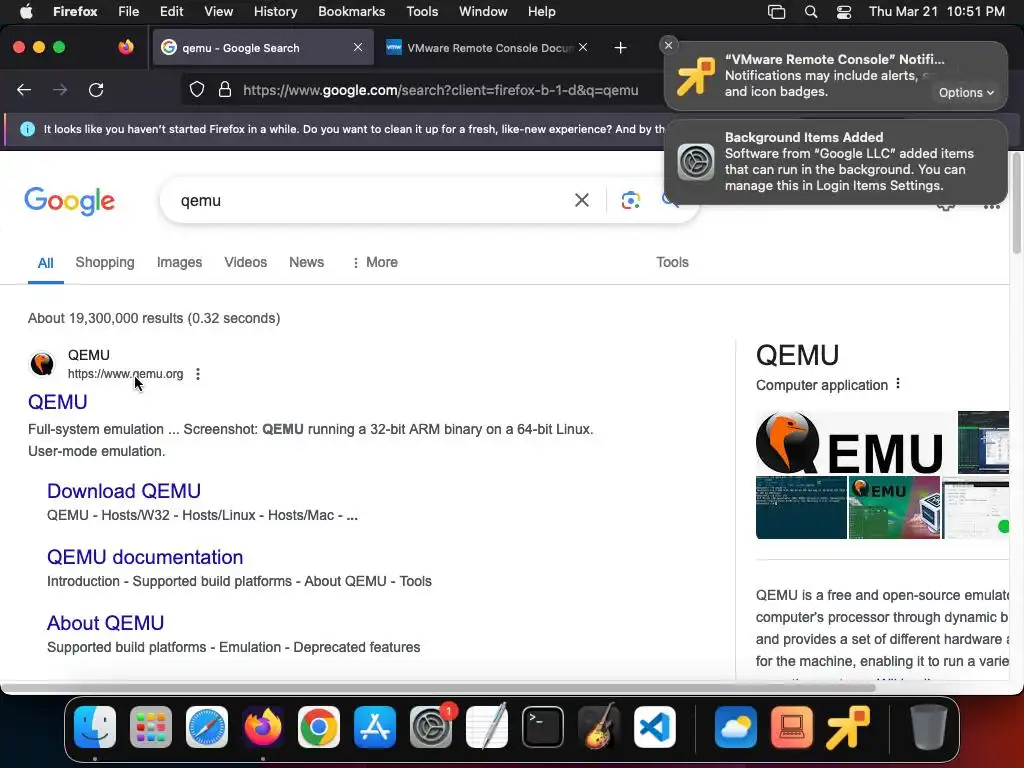Open the Download QEMU link
Screen dimensions: 1024x768
[x=123, y=491]
